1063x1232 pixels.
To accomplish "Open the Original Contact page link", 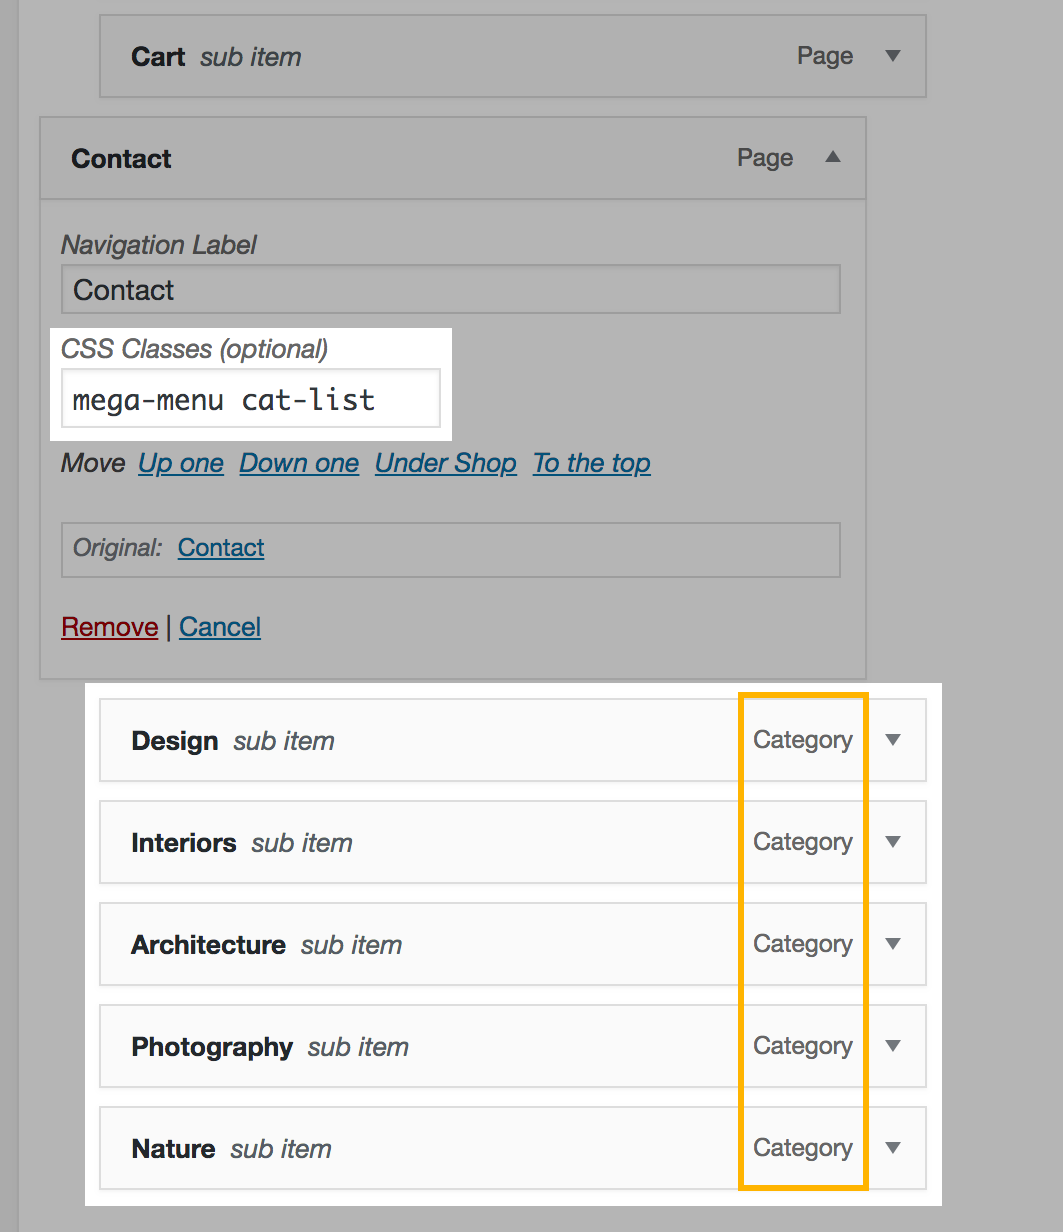I will pyautogui.click(x=221, y=548).
